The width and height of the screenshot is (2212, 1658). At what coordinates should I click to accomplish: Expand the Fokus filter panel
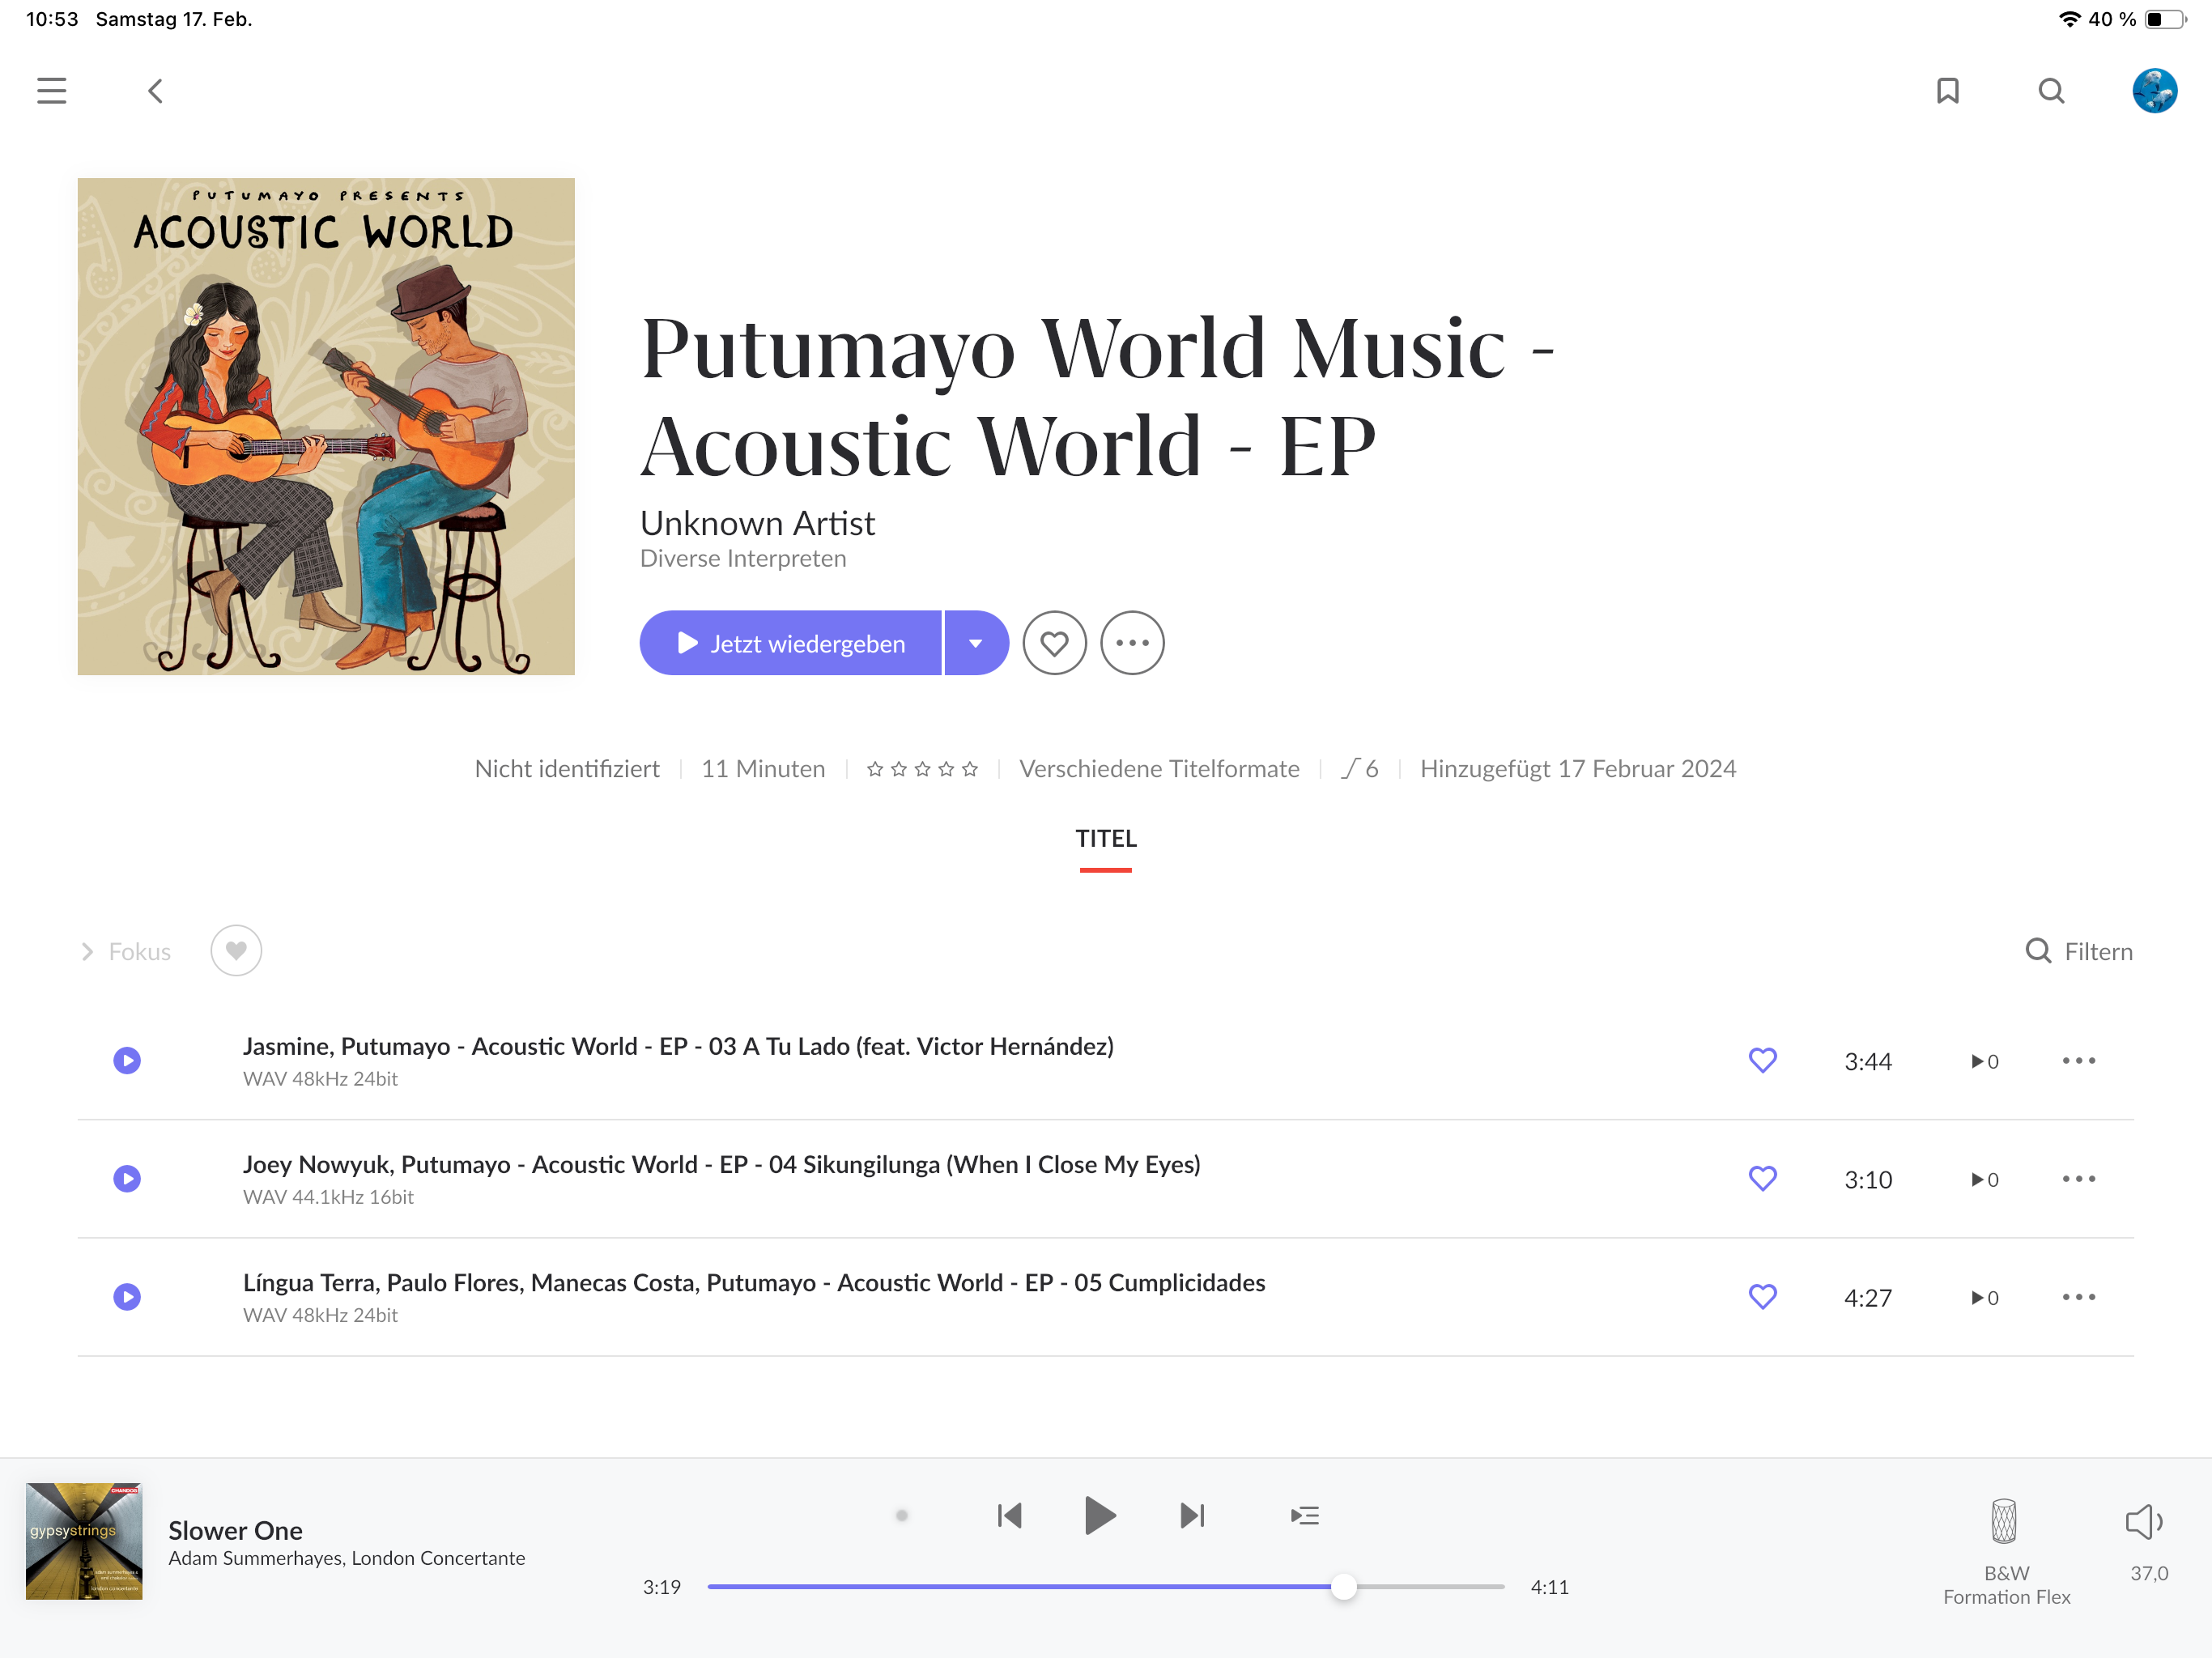pos(126,951)
